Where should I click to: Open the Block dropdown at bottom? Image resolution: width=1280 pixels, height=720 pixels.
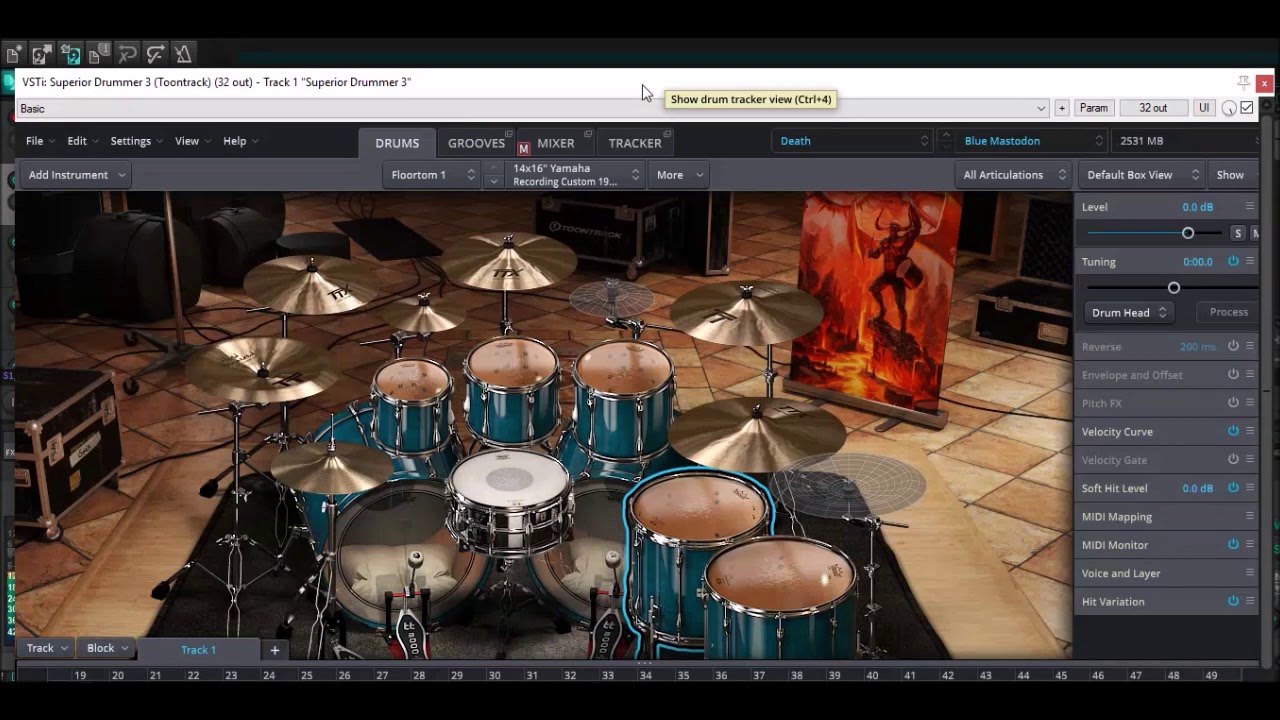coord(108,648)
